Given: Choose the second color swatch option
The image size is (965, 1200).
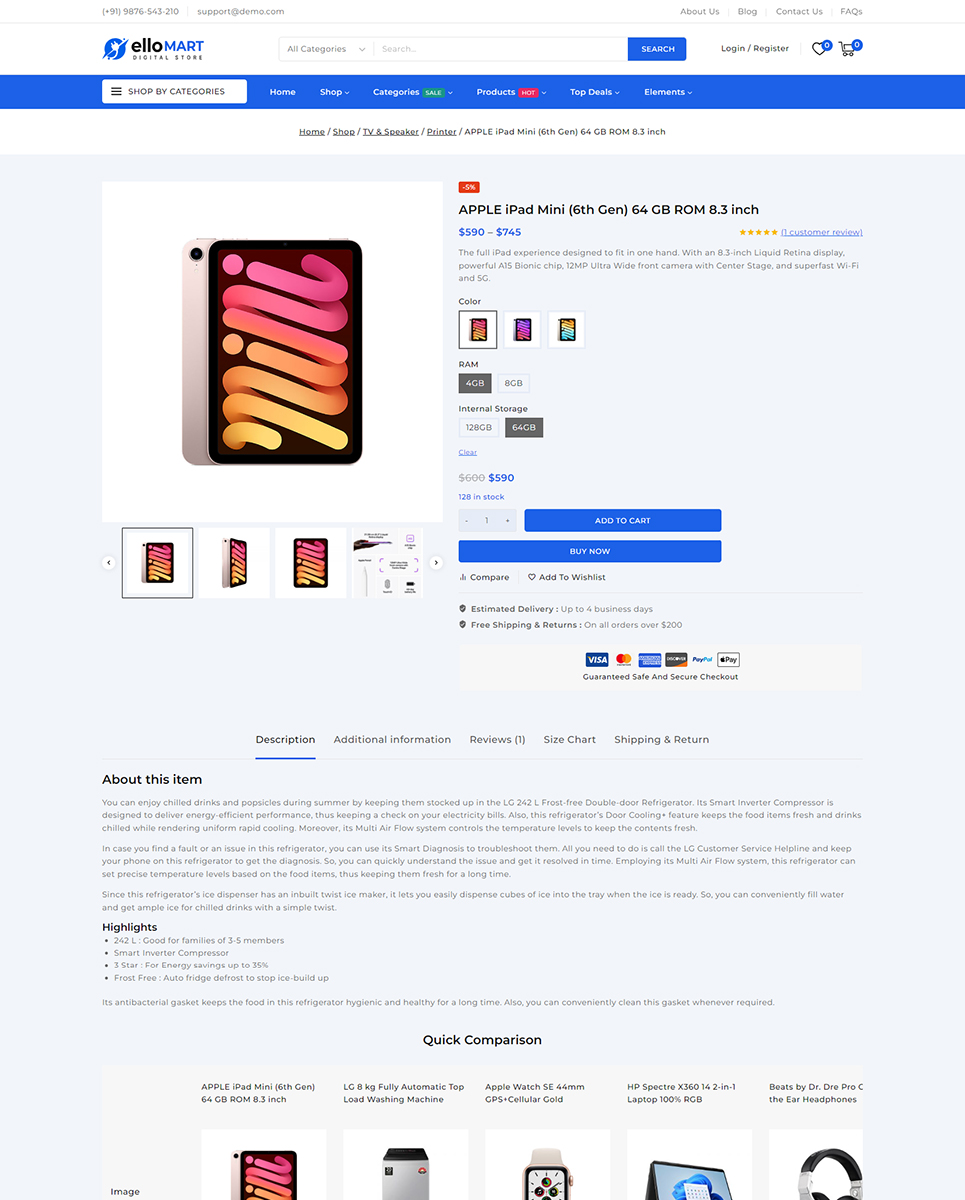Looking at the screenshot, I should (x=522, y=330).
